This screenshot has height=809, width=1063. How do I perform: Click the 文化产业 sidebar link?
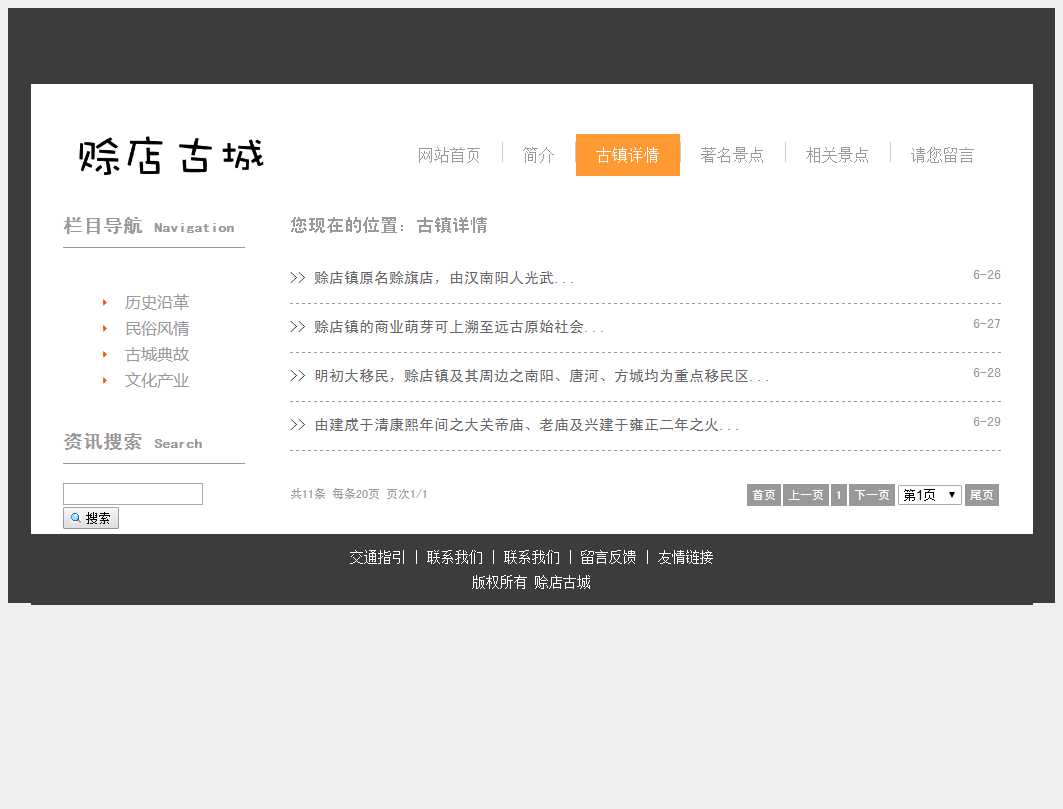point(156,380)
